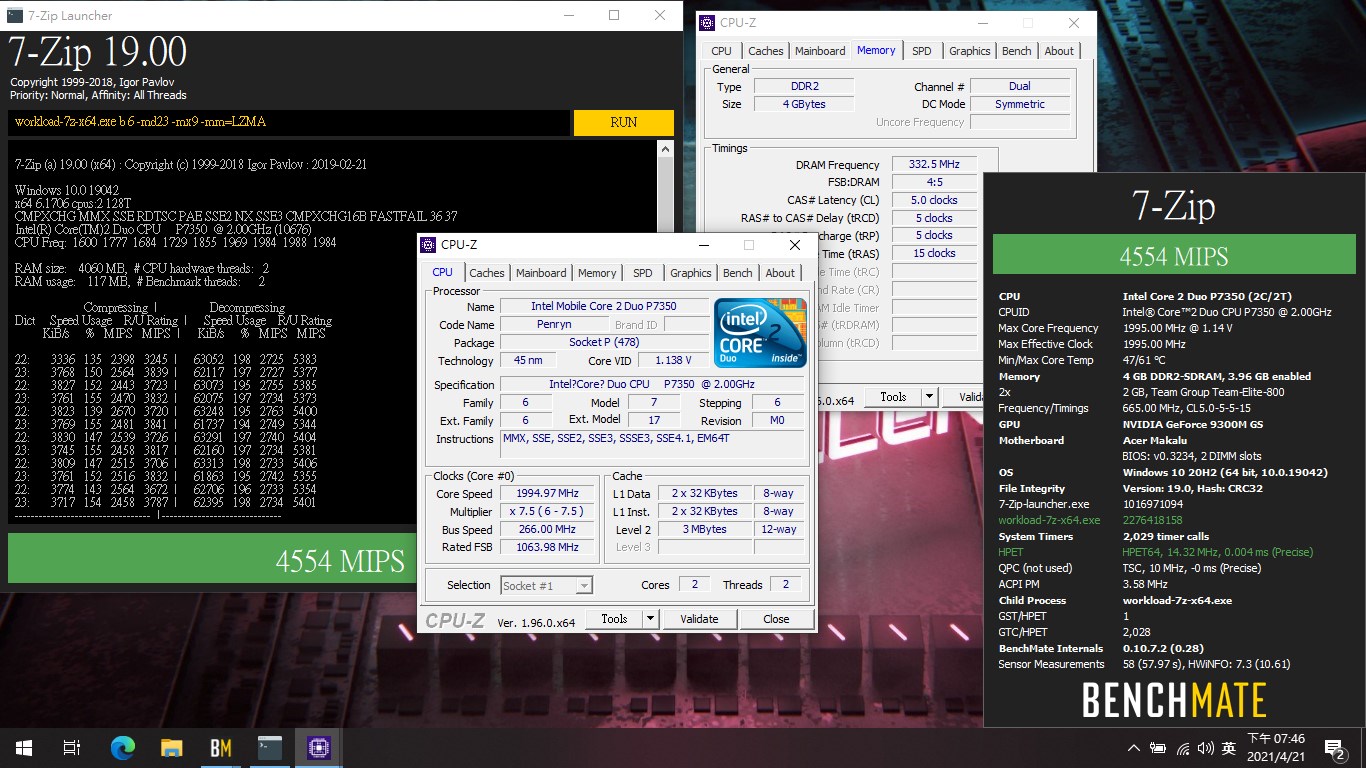Open volume tray icon
The width and height of the screenshot is (1366, 768).
1207,748
